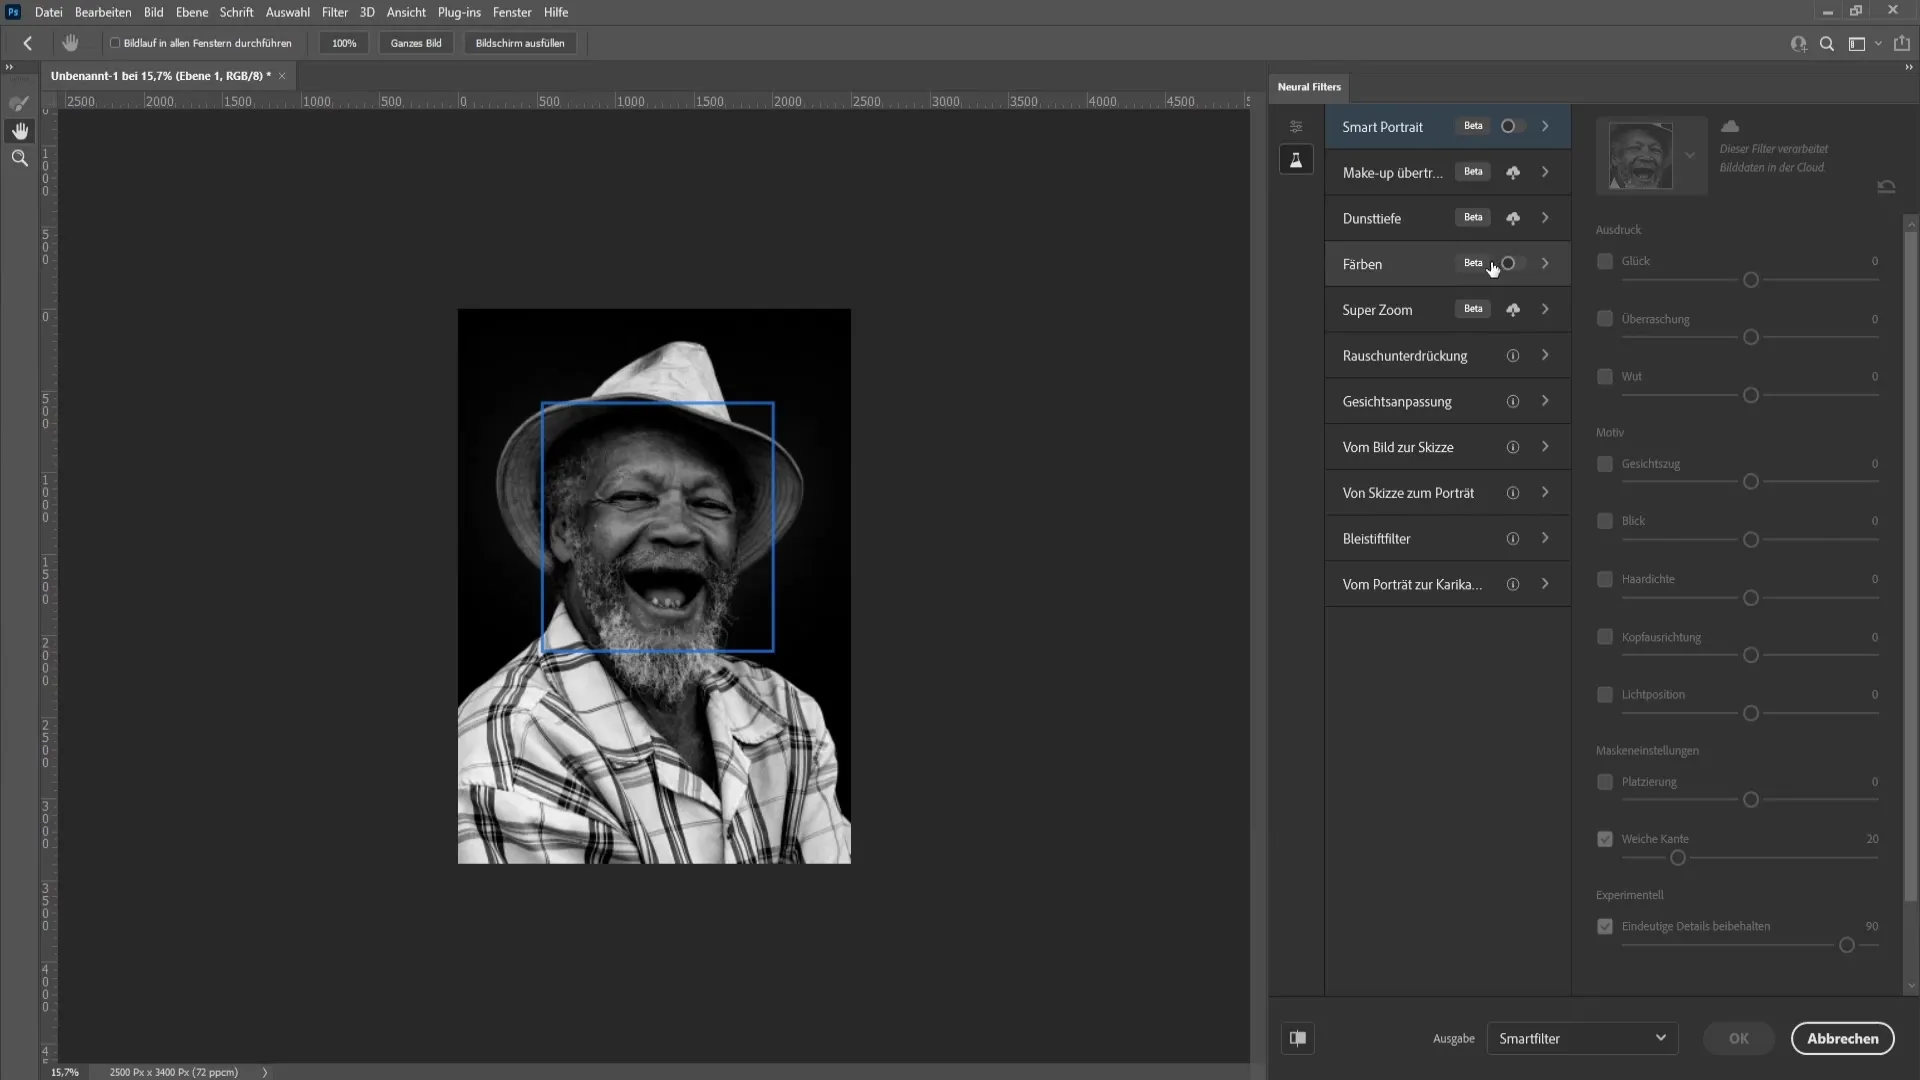The height and width of the screenshot is (1080, 1920).
Task: Show info for Von Skizze zum Porträt
Action: (1513, 493)
